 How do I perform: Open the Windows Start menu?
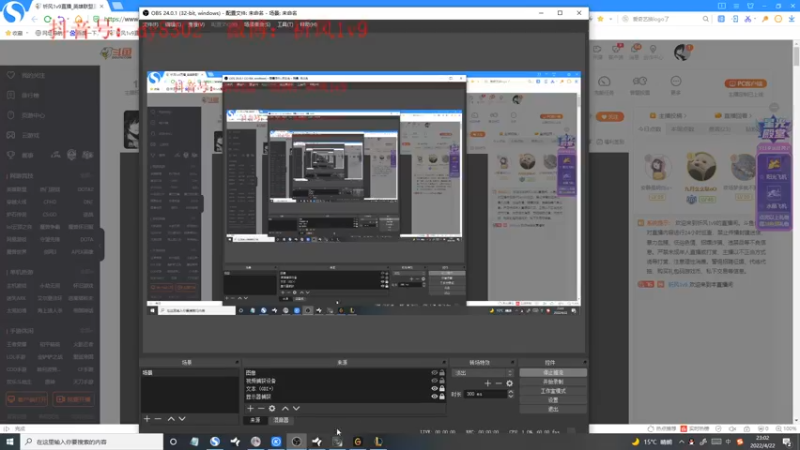[x=10, y=441]
